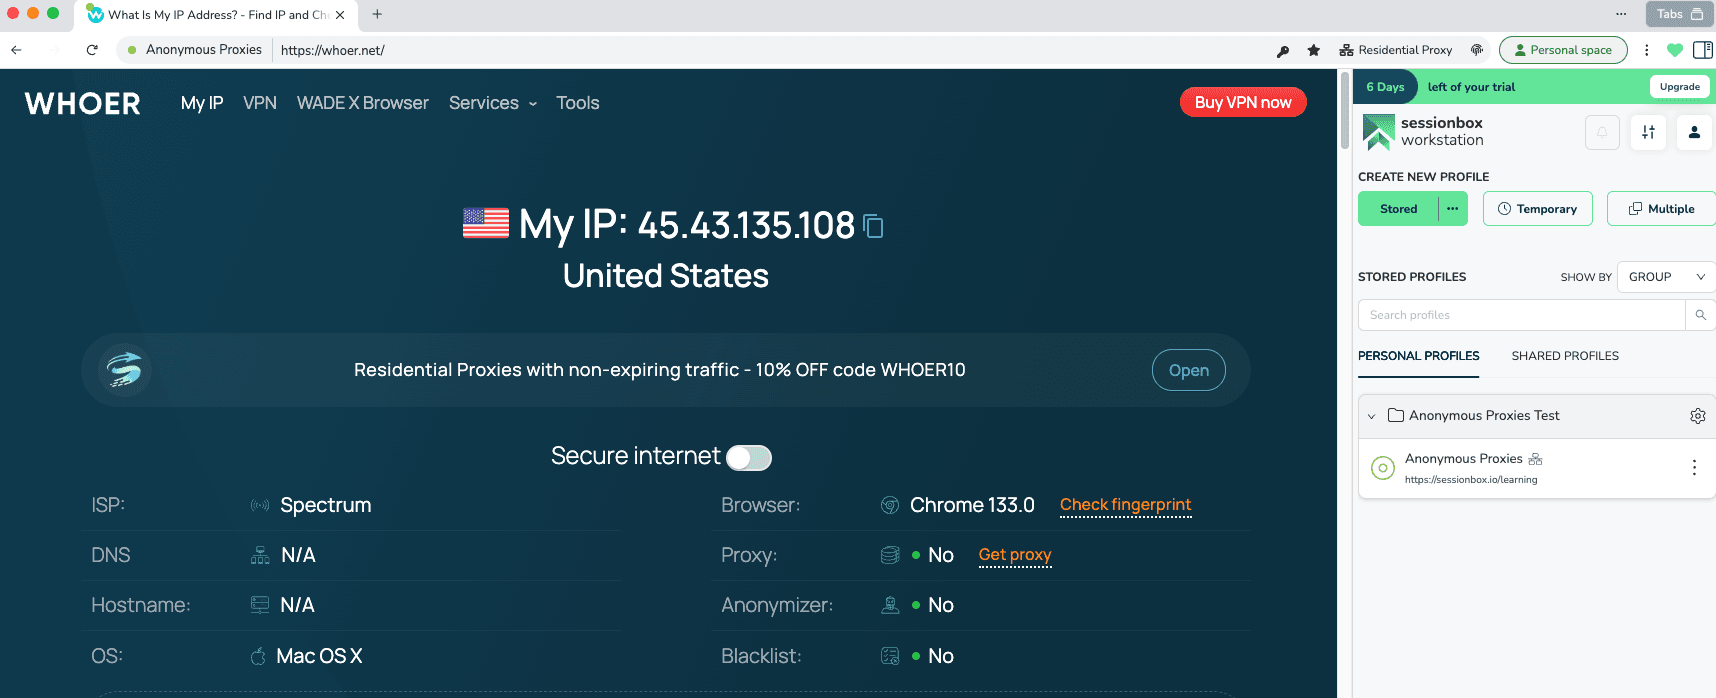Screen dimensions: 1716x698
Task: Click the back navigation arrow
Action: [16, 50]
